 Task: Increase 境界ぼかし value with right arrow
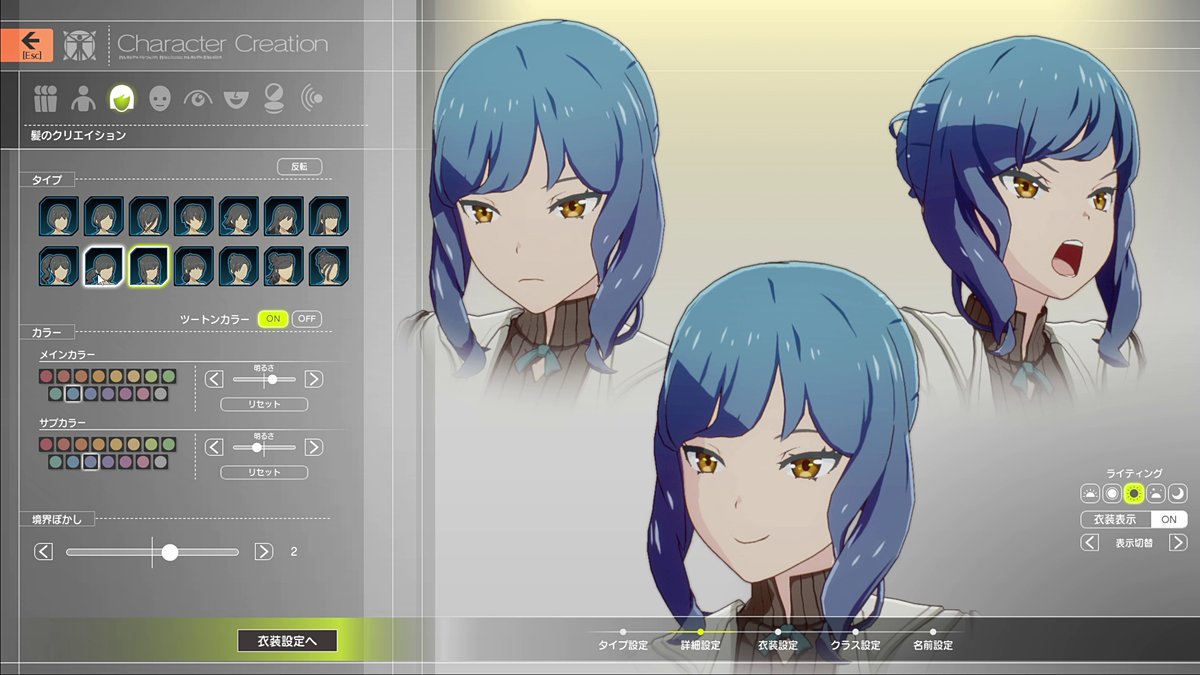pyautogui.click(x=263, y=551)
